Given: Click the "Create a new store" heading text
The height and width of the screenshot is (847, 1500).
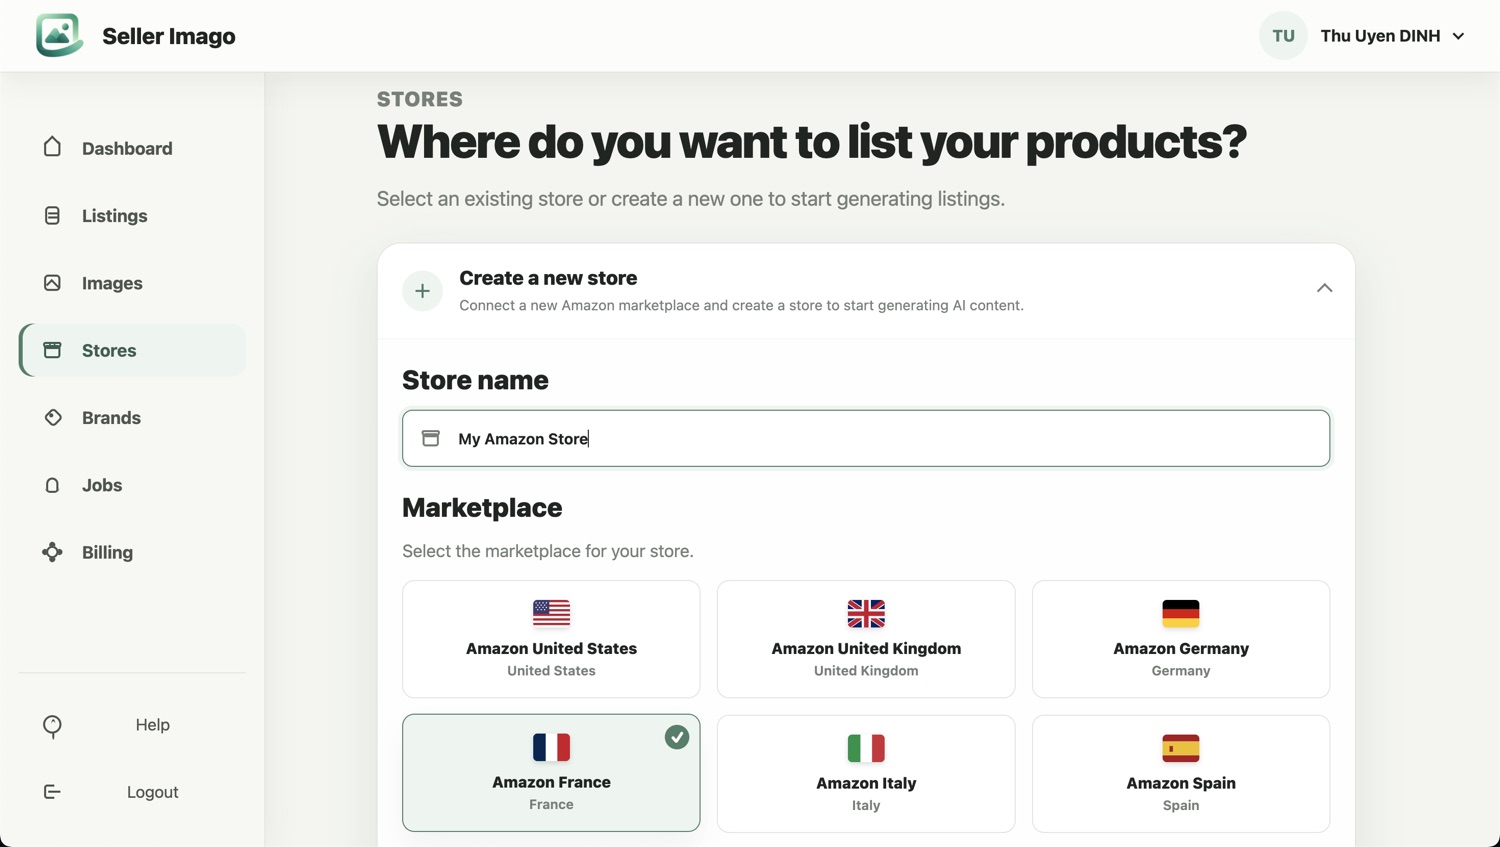Looking at the screenshot, I should pyautogui.click(x=548, y=278).
